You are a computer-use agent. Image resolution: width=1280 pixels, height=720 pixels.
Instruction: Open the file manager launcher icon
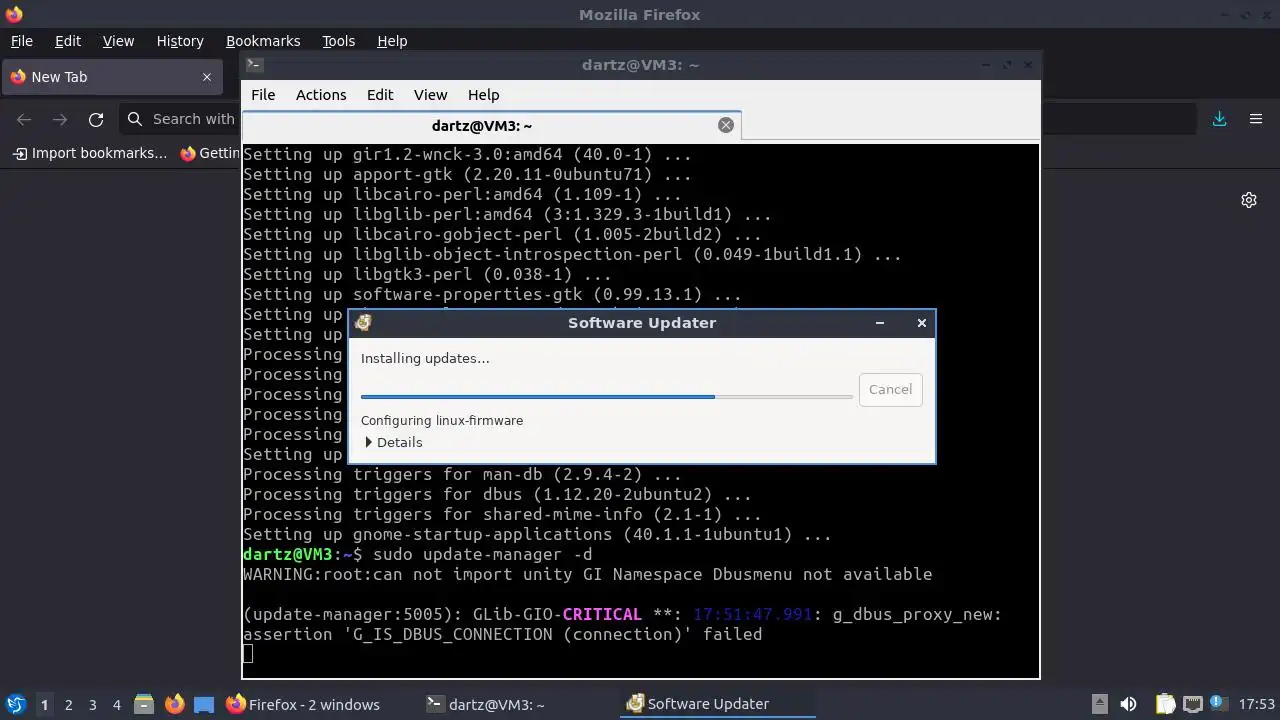[x=143, y=704]
